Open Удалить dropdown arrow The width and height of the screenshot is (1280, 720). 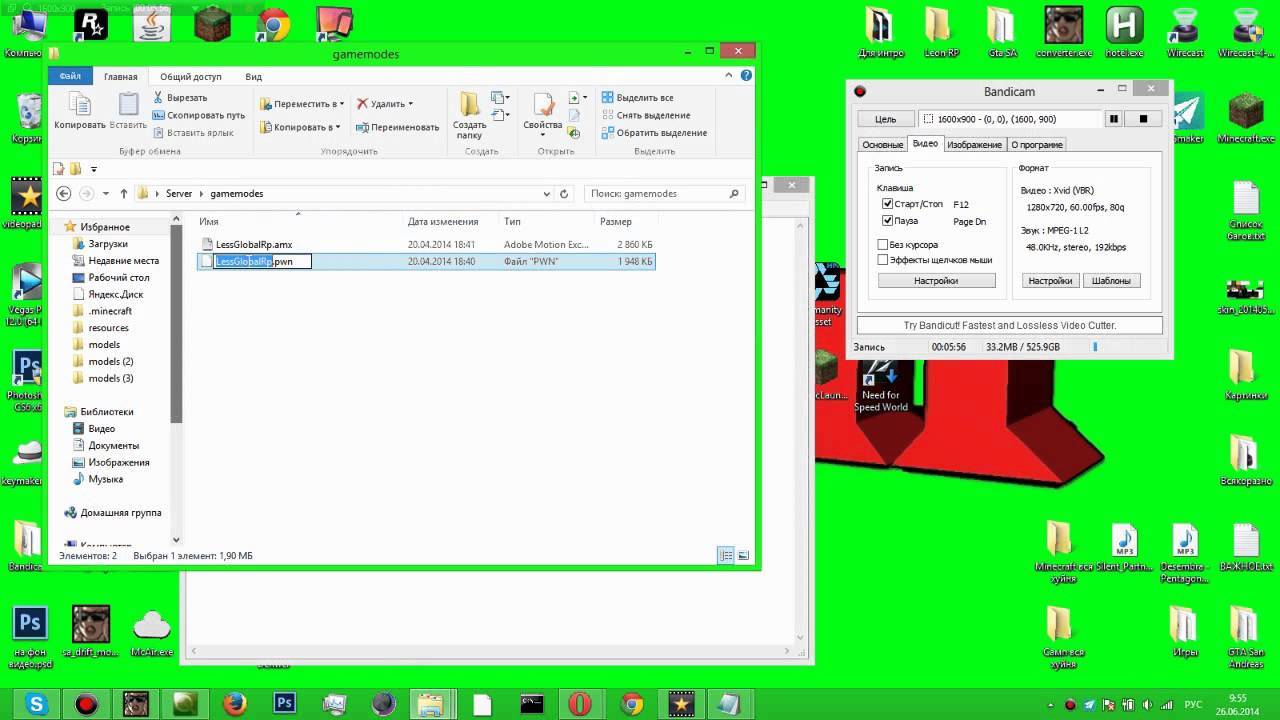click(410, 104)
